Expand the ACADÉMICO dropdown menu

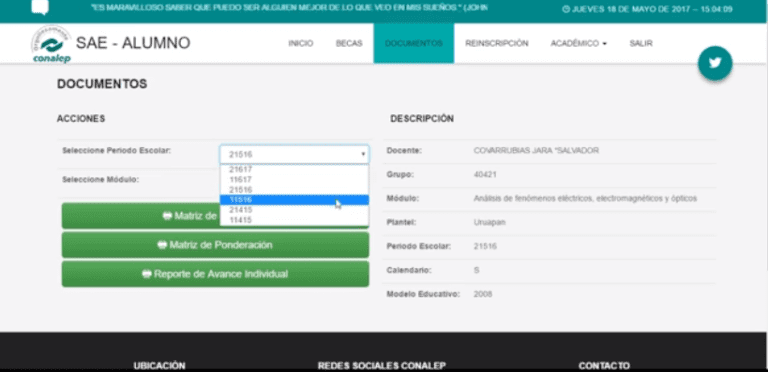(x=578, y=44)
